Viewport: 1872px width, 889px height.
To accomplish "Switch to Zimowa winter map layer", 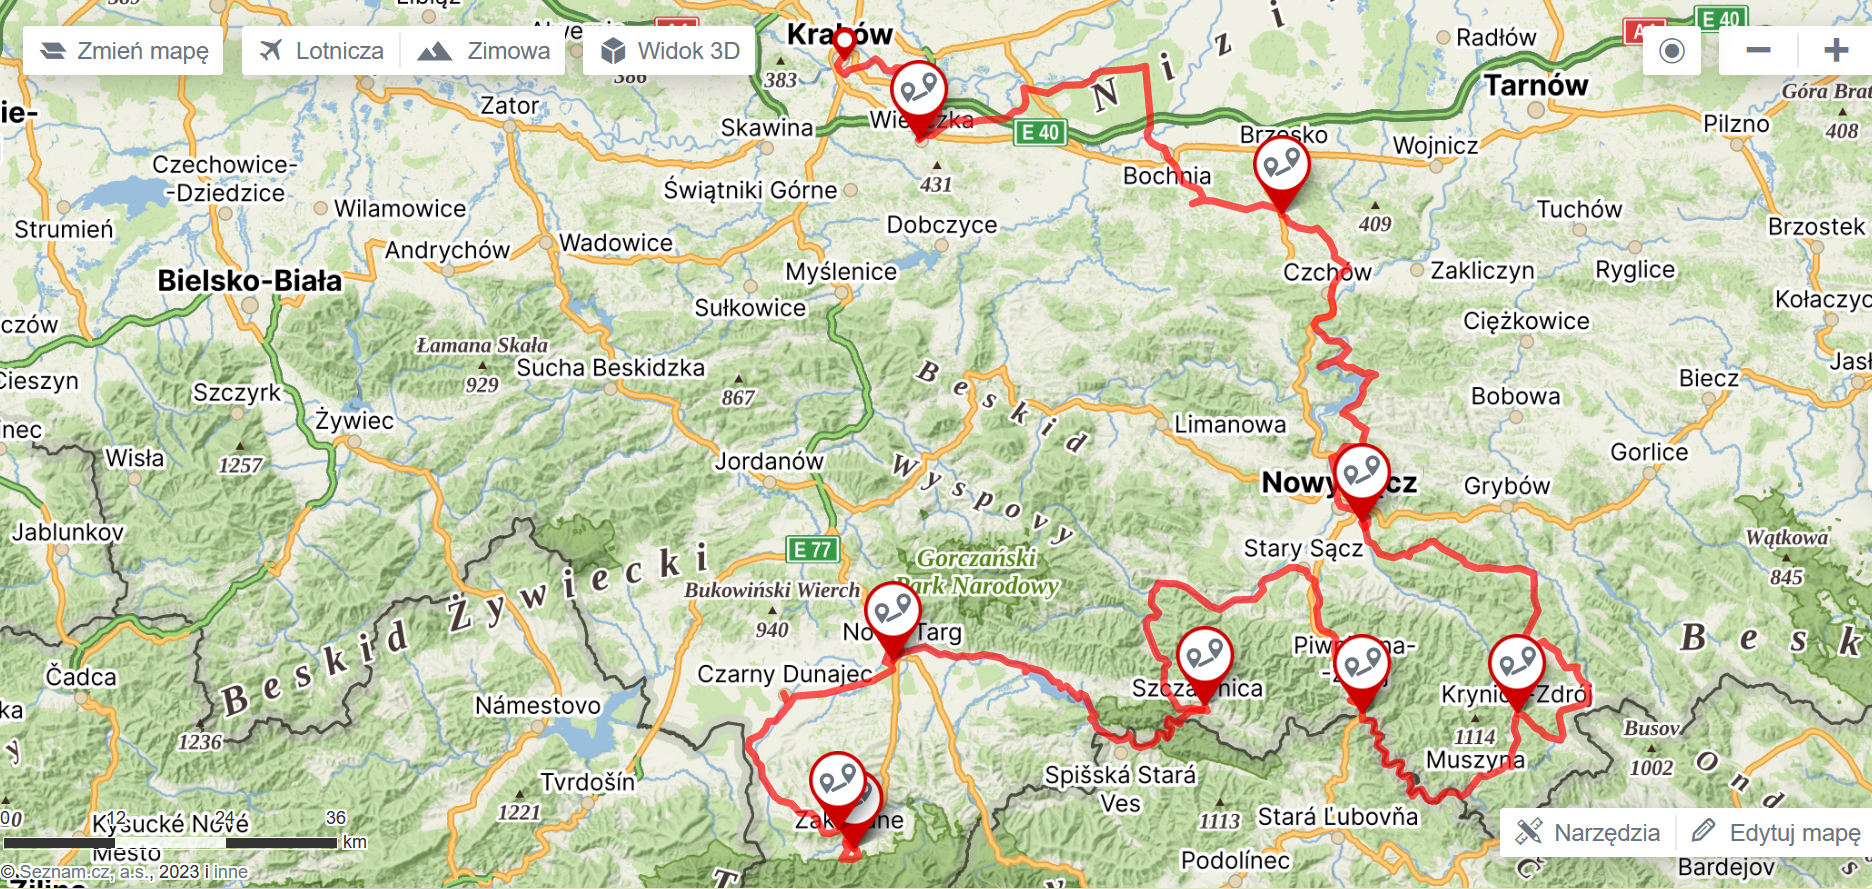I will click(x=484, y=51).
